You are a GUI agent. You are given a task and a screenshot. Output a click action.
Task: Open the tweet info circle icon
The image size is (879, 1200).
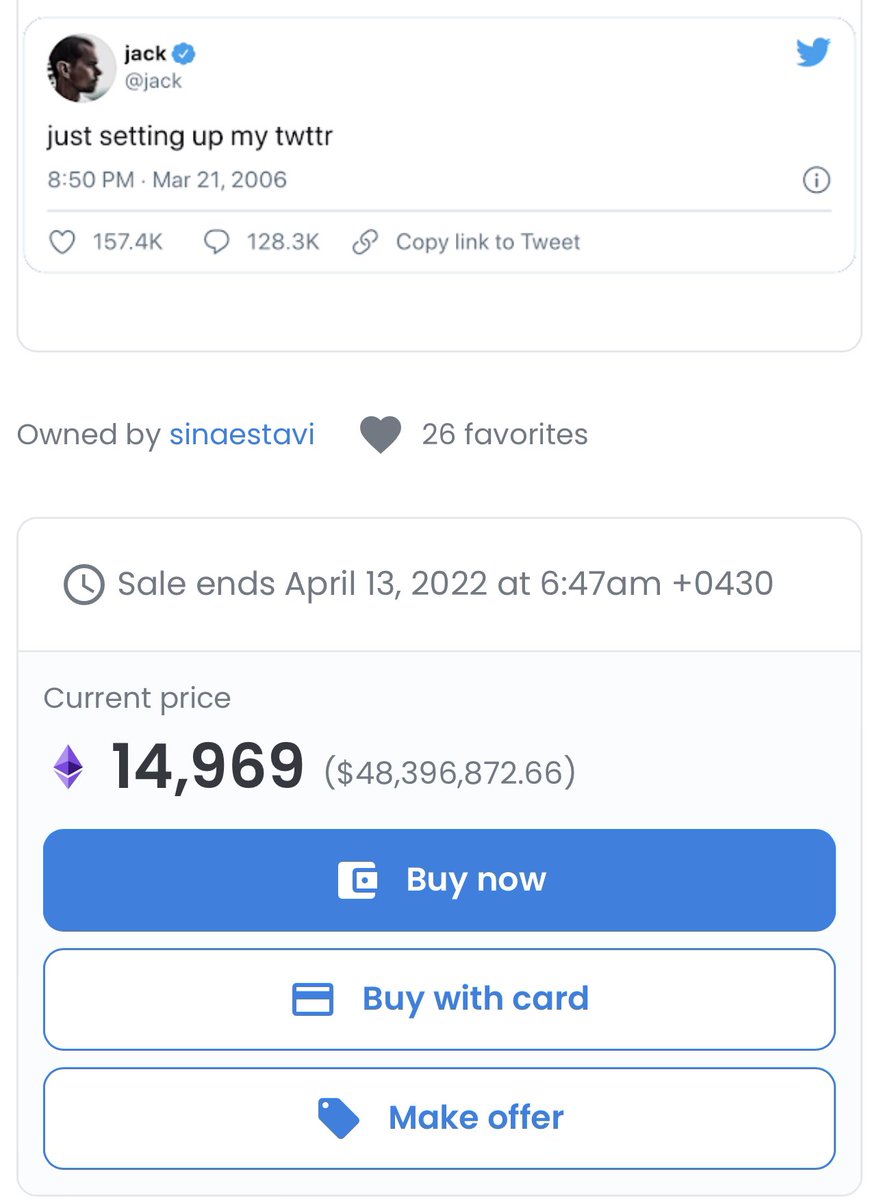click(817, 180)
